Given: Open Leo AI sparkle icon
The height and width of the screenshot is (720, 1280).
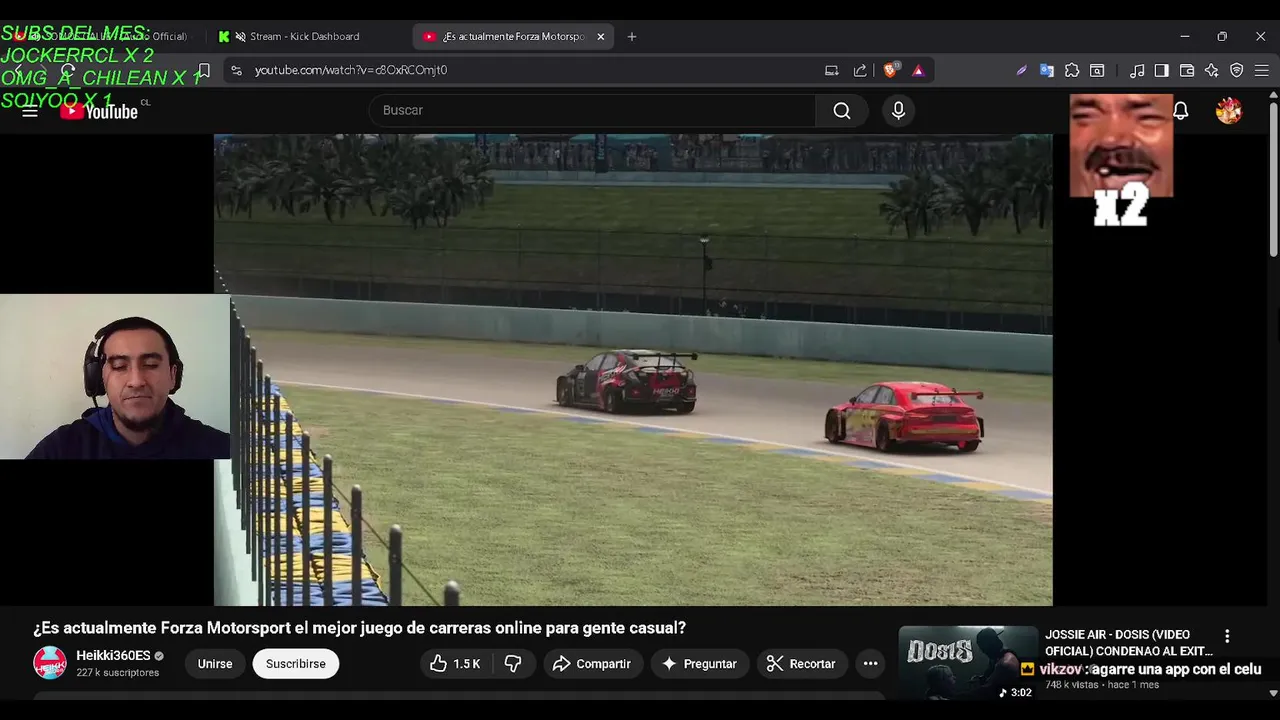Looking at the screenshot, I should [1212, 70].
